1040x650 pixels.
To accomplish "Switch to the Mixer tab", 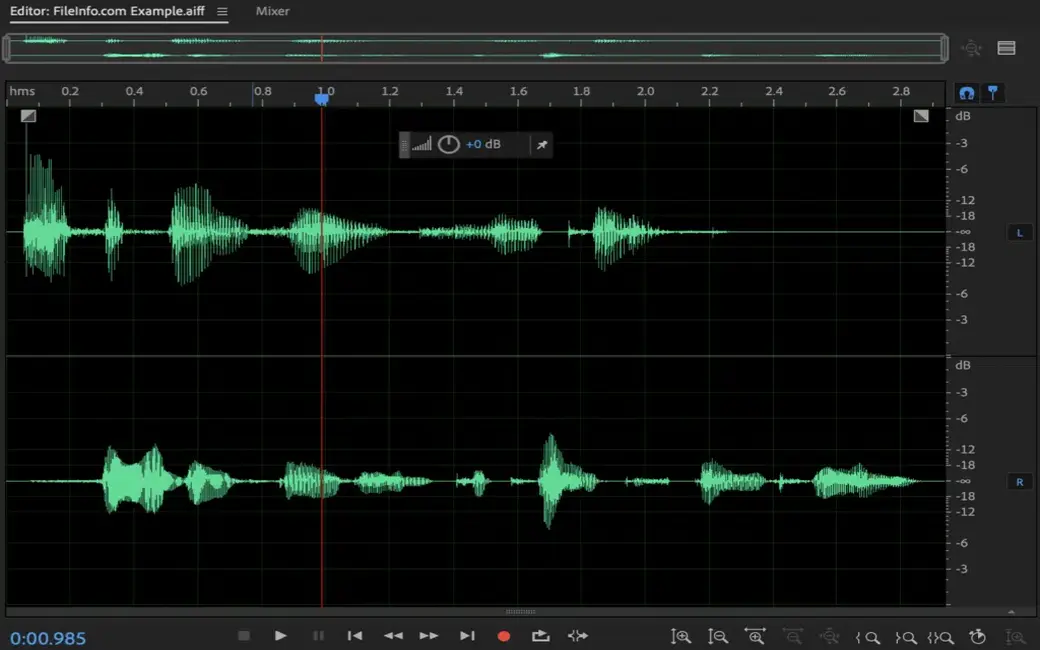I will [x=273, y=11].
